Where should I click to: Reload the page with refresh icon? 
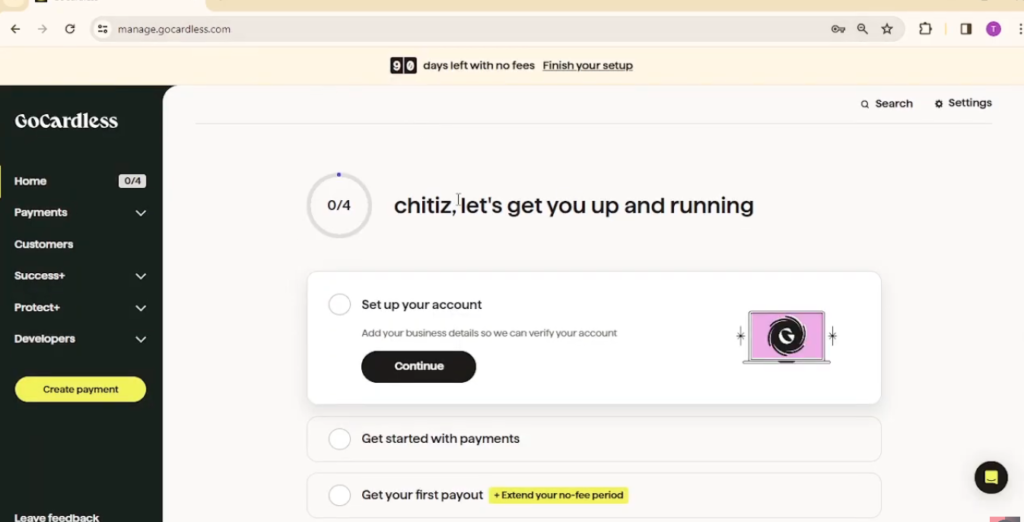click(70, 29)
